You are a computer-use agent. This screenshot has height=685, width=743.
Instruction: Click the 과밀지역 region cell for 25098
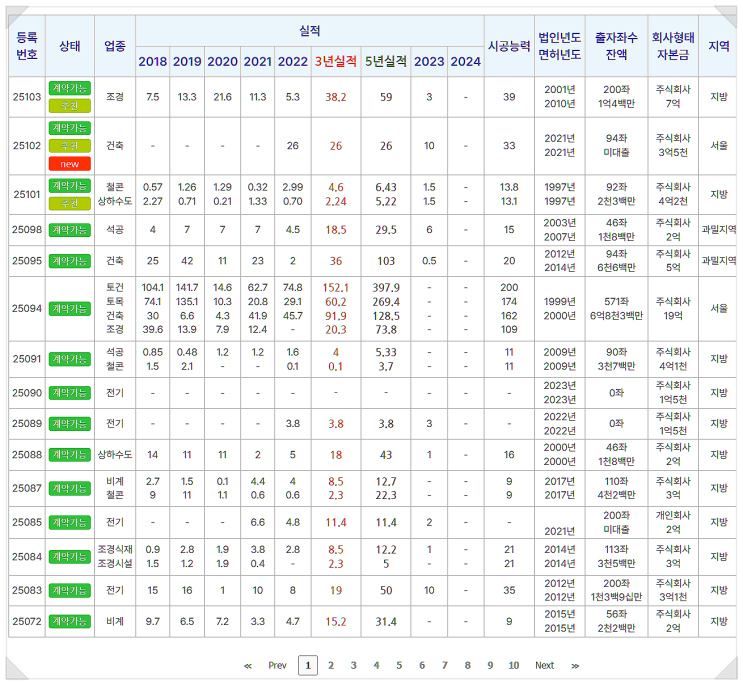coord(718,230)
